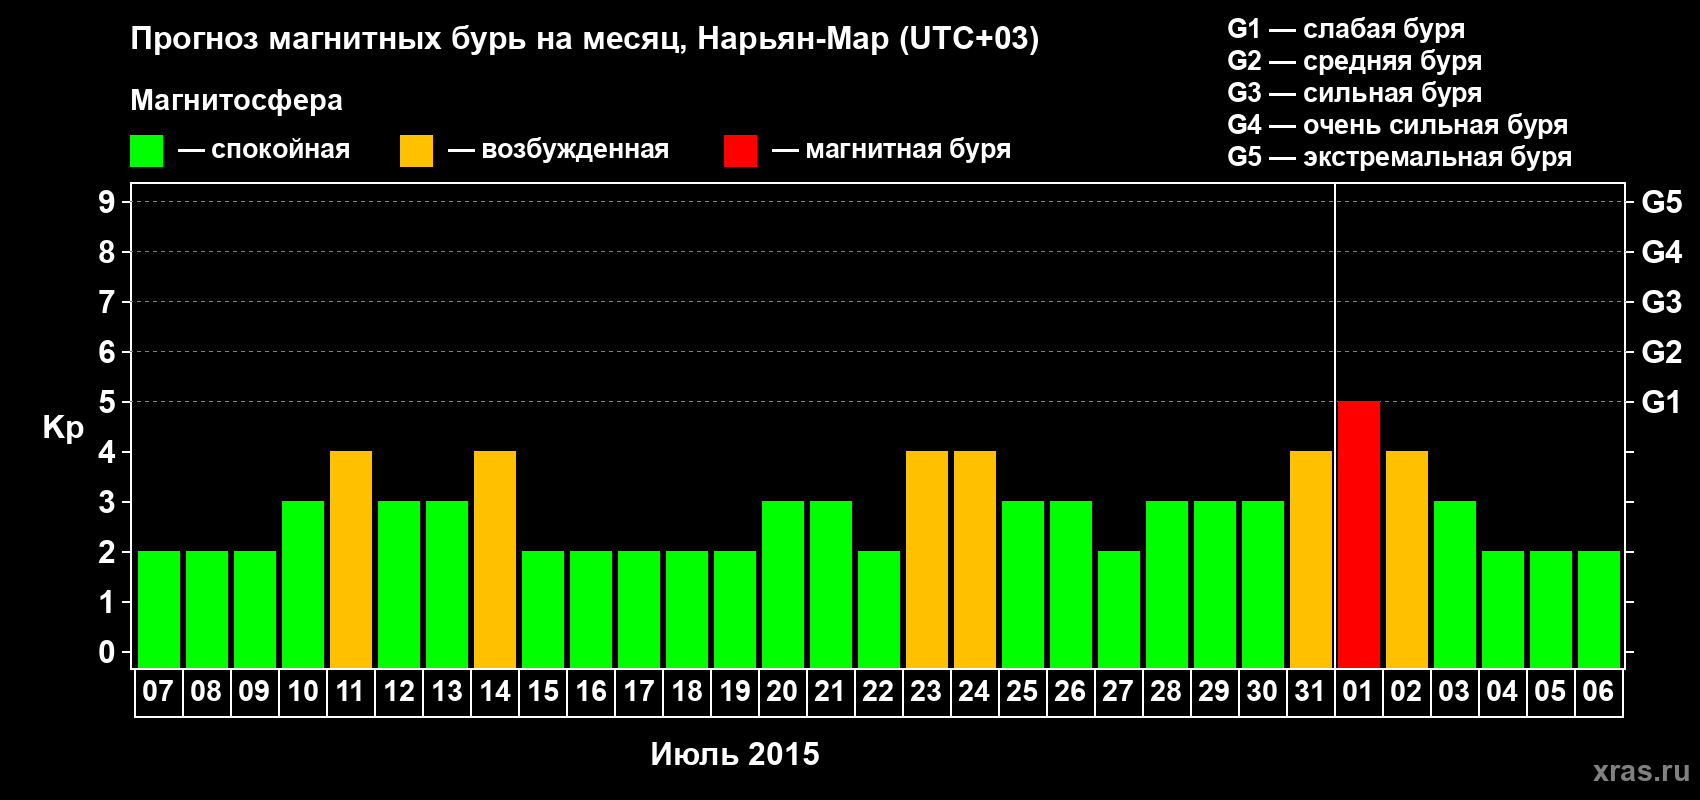Click date label 25 on the axis
The width and height of the screenshot is (1700, 800).
[1022, 692]
